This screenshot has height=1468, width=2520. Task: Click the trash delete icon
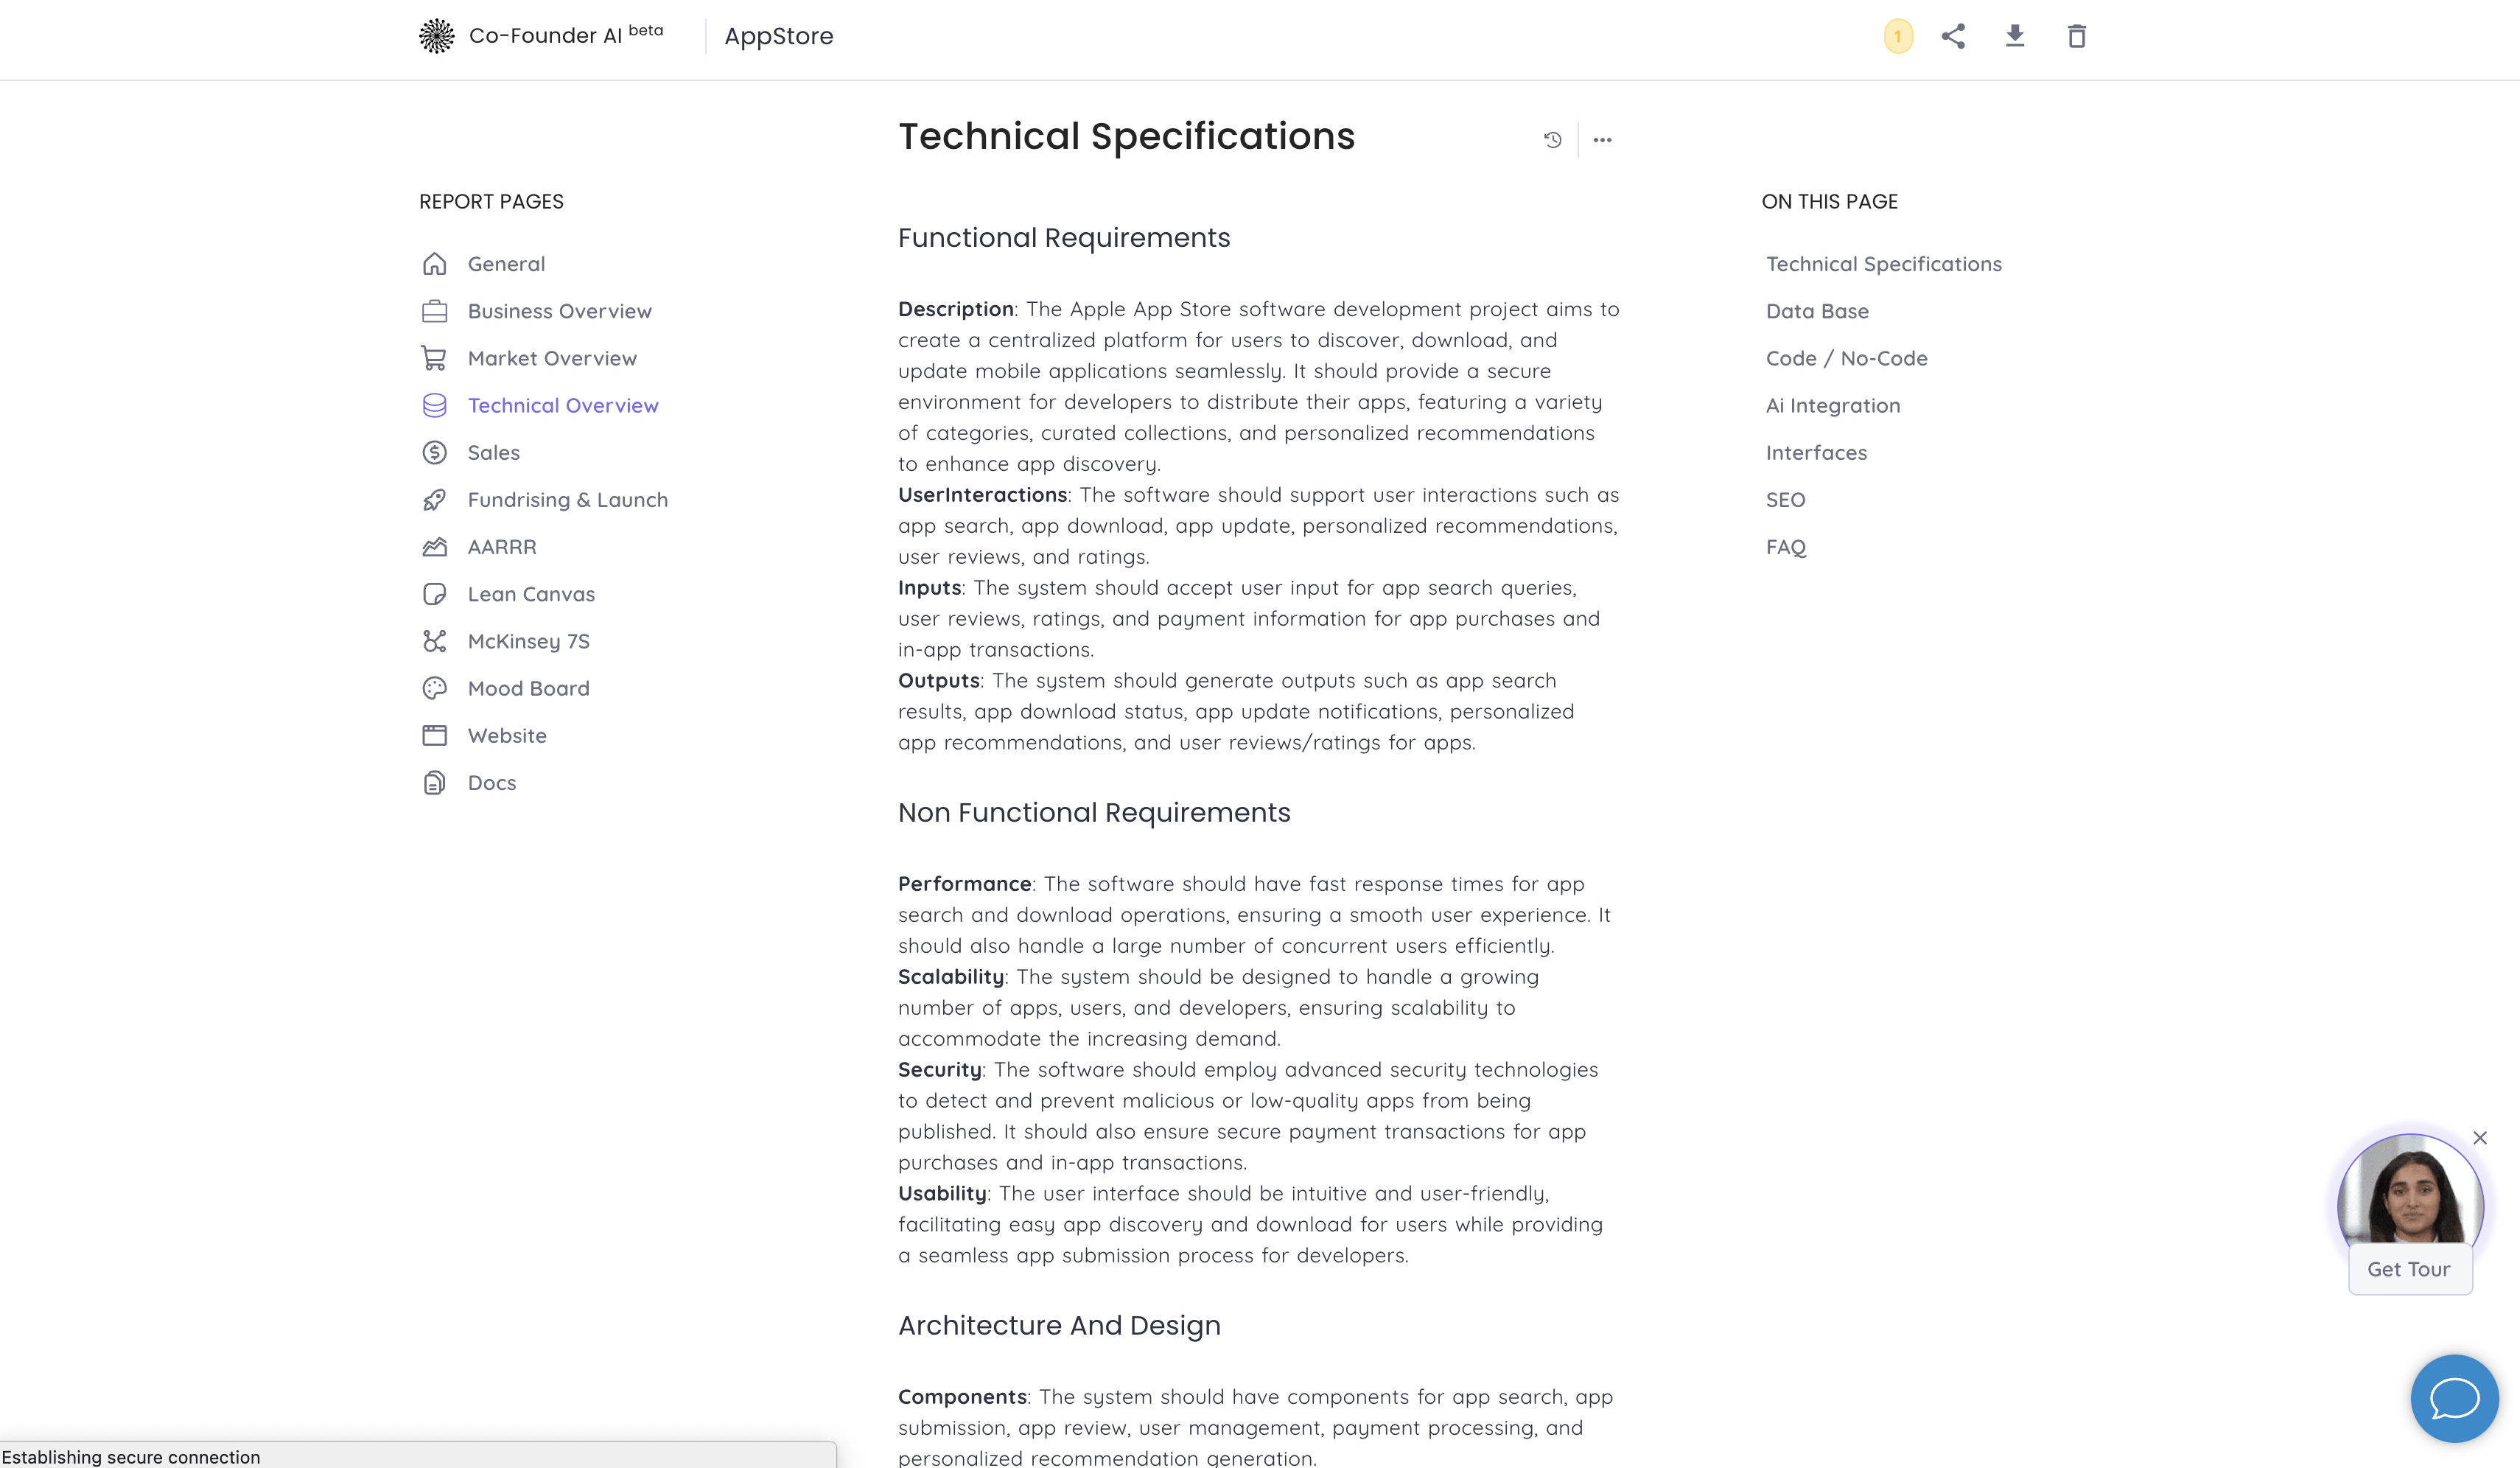coord(2077,36)
